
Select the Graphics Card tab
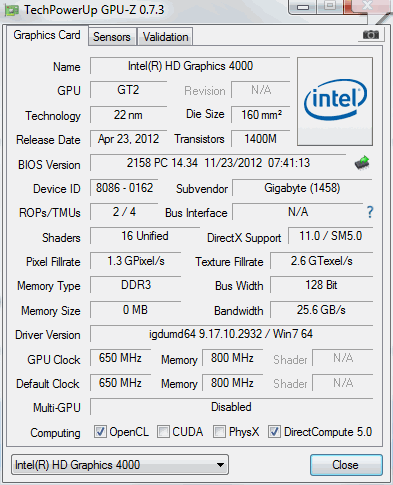pyautogui.click(x=47, y=35)
